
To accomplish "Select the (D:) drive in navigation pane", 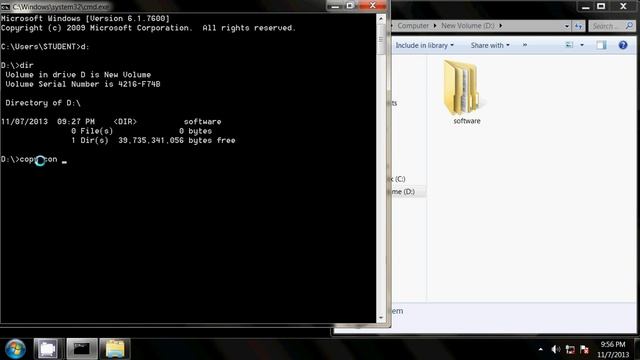I will 403,191.
